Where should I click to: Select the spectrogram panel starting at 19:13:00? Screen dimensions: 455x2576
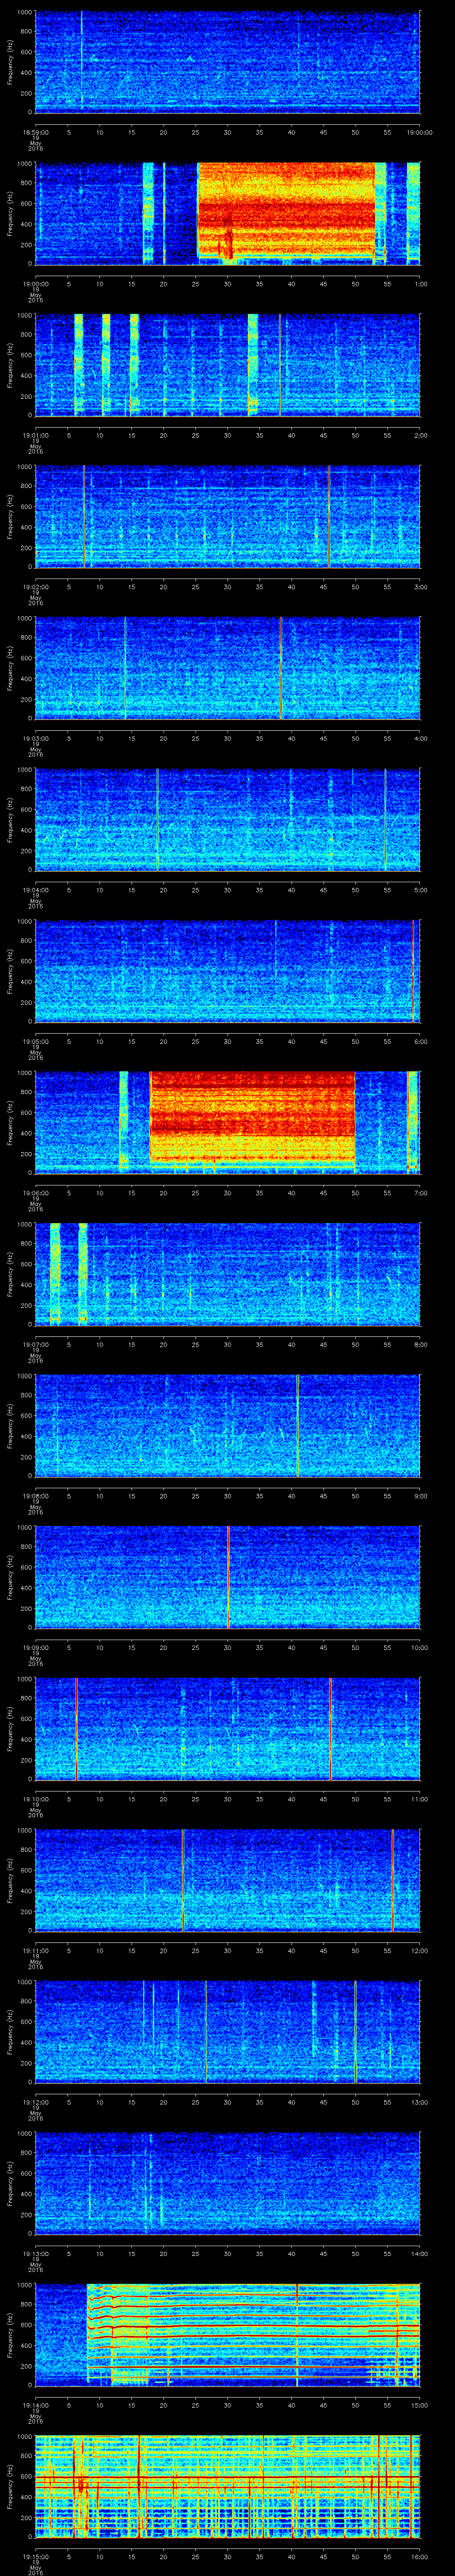tap(228, 2183)
